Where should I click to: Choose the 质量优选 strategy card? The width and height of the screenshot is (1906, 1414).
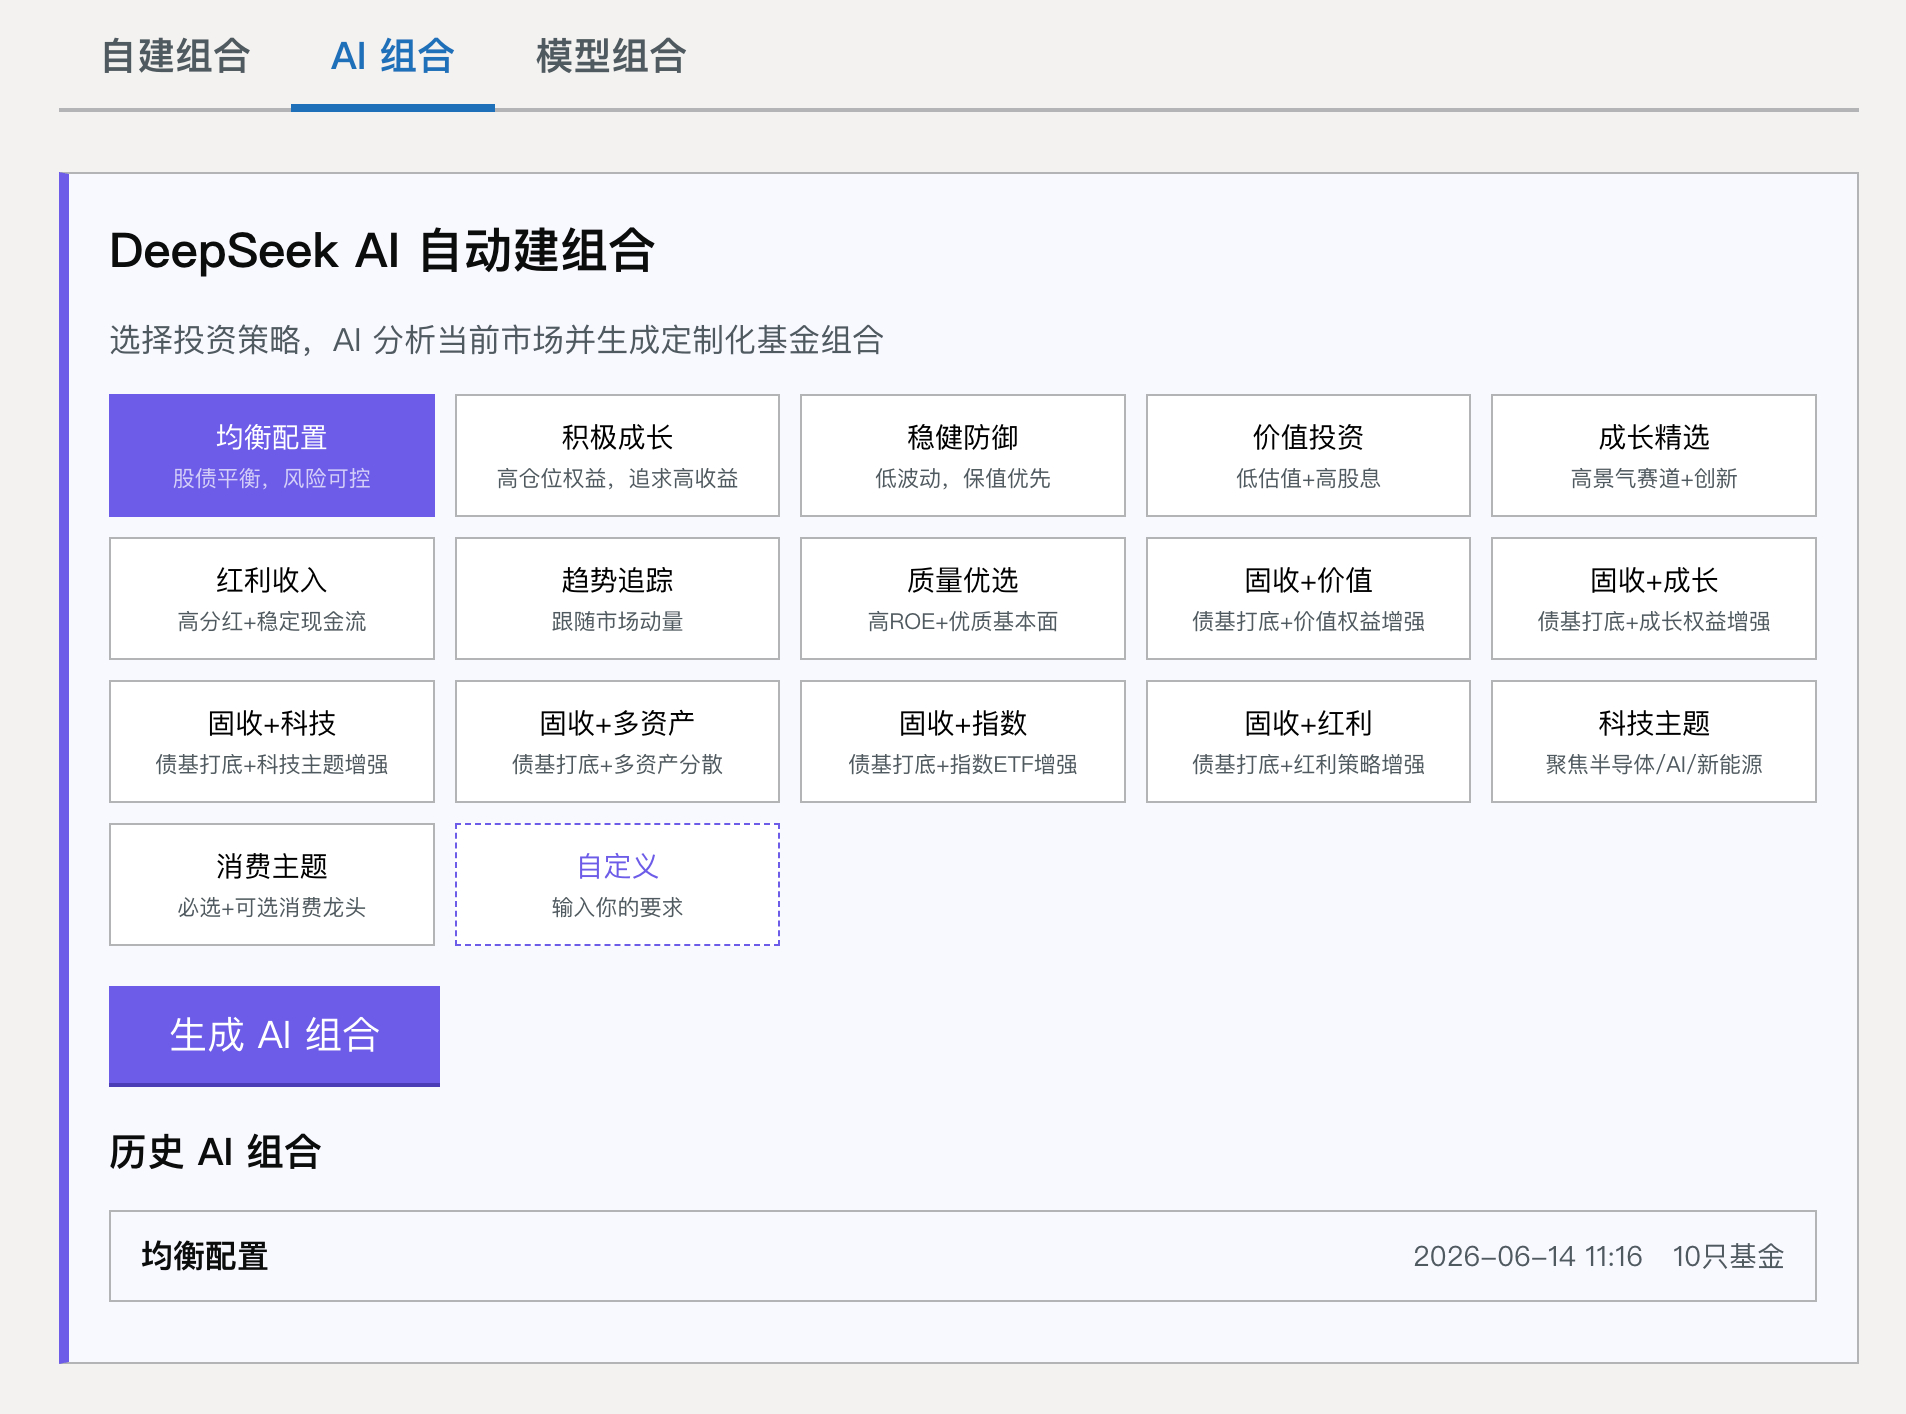[963, 599]
